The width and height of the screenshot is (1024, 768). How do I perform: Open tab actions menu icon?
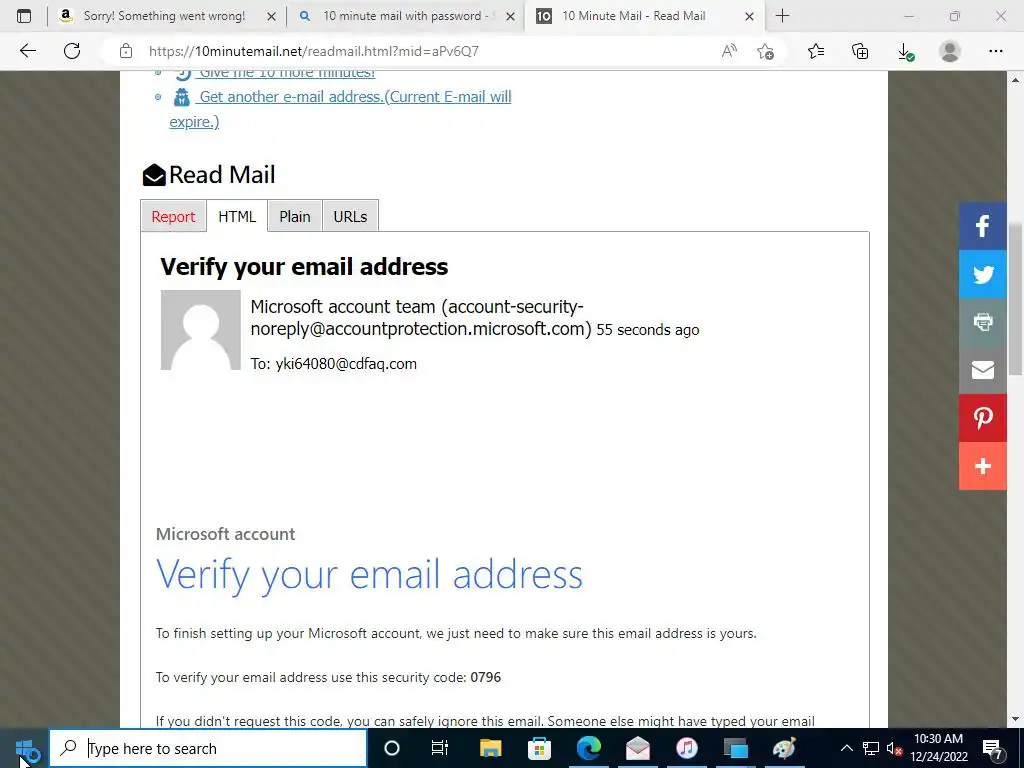24,16
